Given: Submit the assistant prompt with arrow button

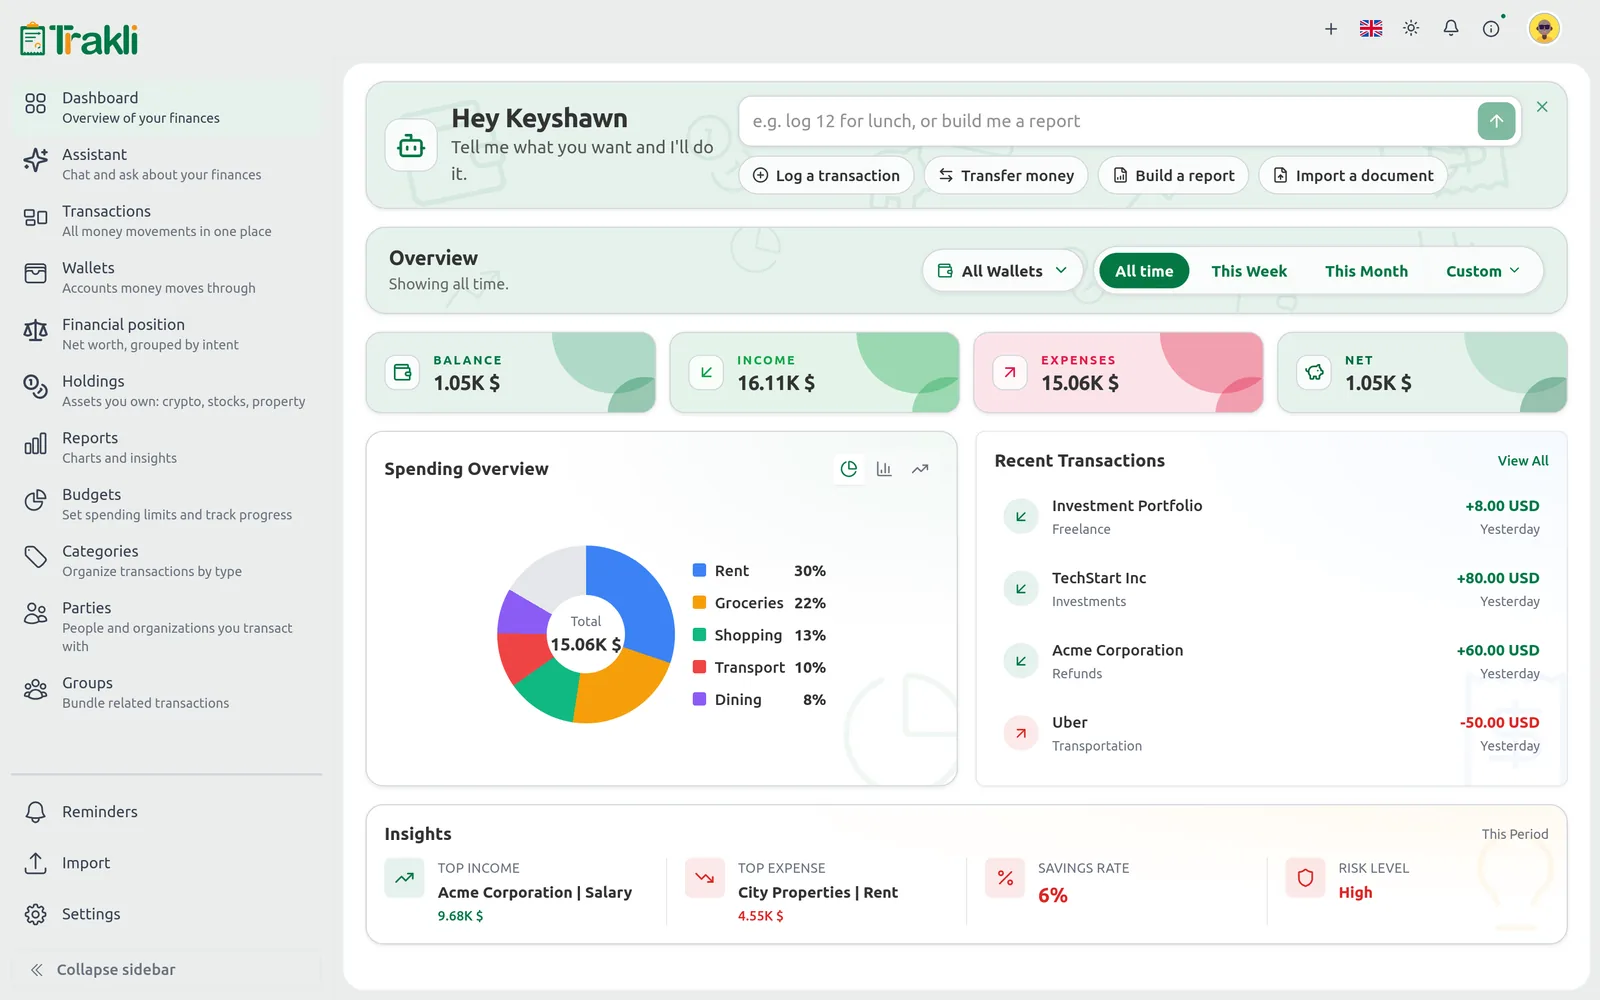Looking at the screenshot, I should point(1496,121).
